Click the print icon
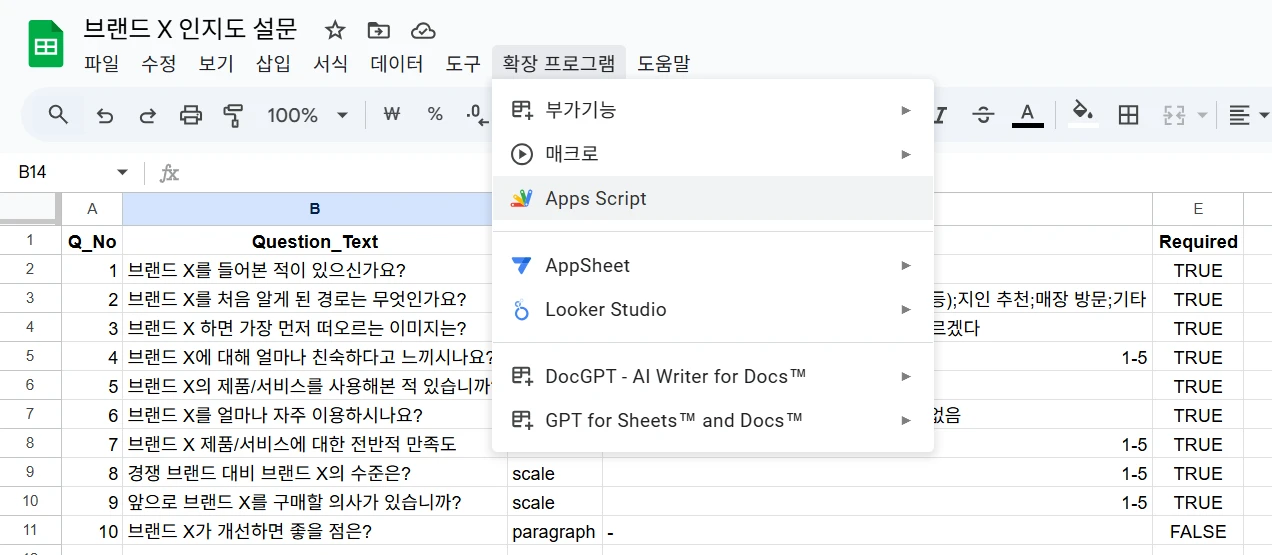This screenshot has height=555, width=1272. coord(191,115)
